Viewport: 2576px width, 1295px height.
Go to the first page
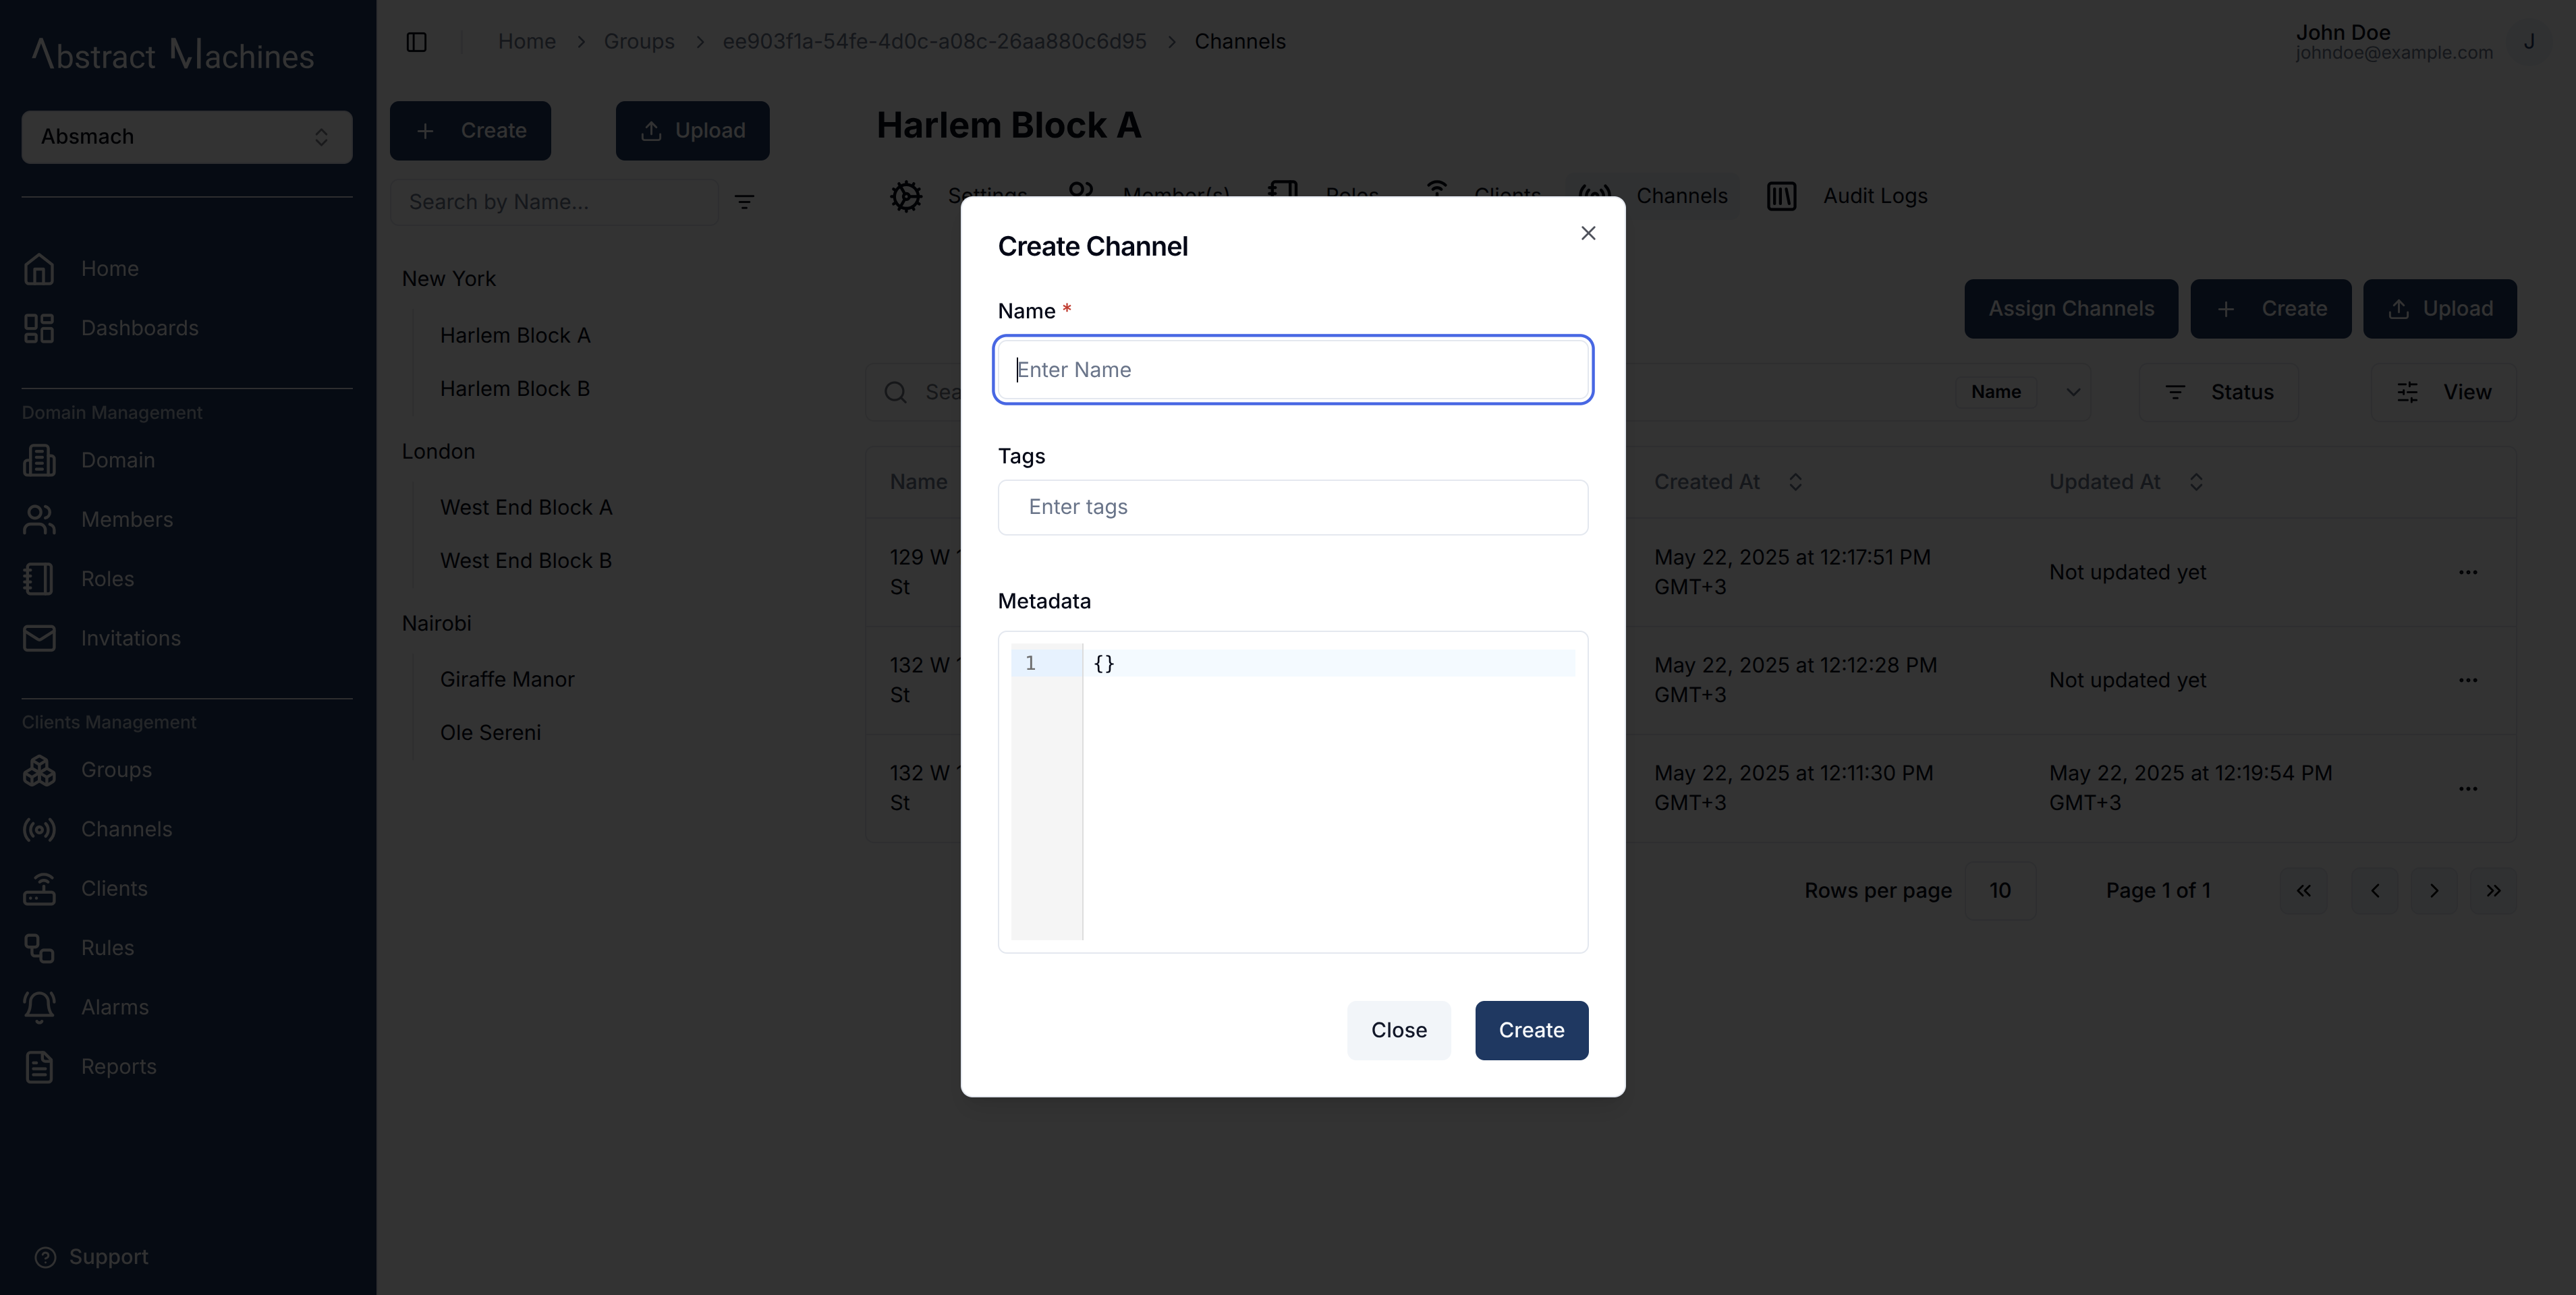tap(2304, 891)
